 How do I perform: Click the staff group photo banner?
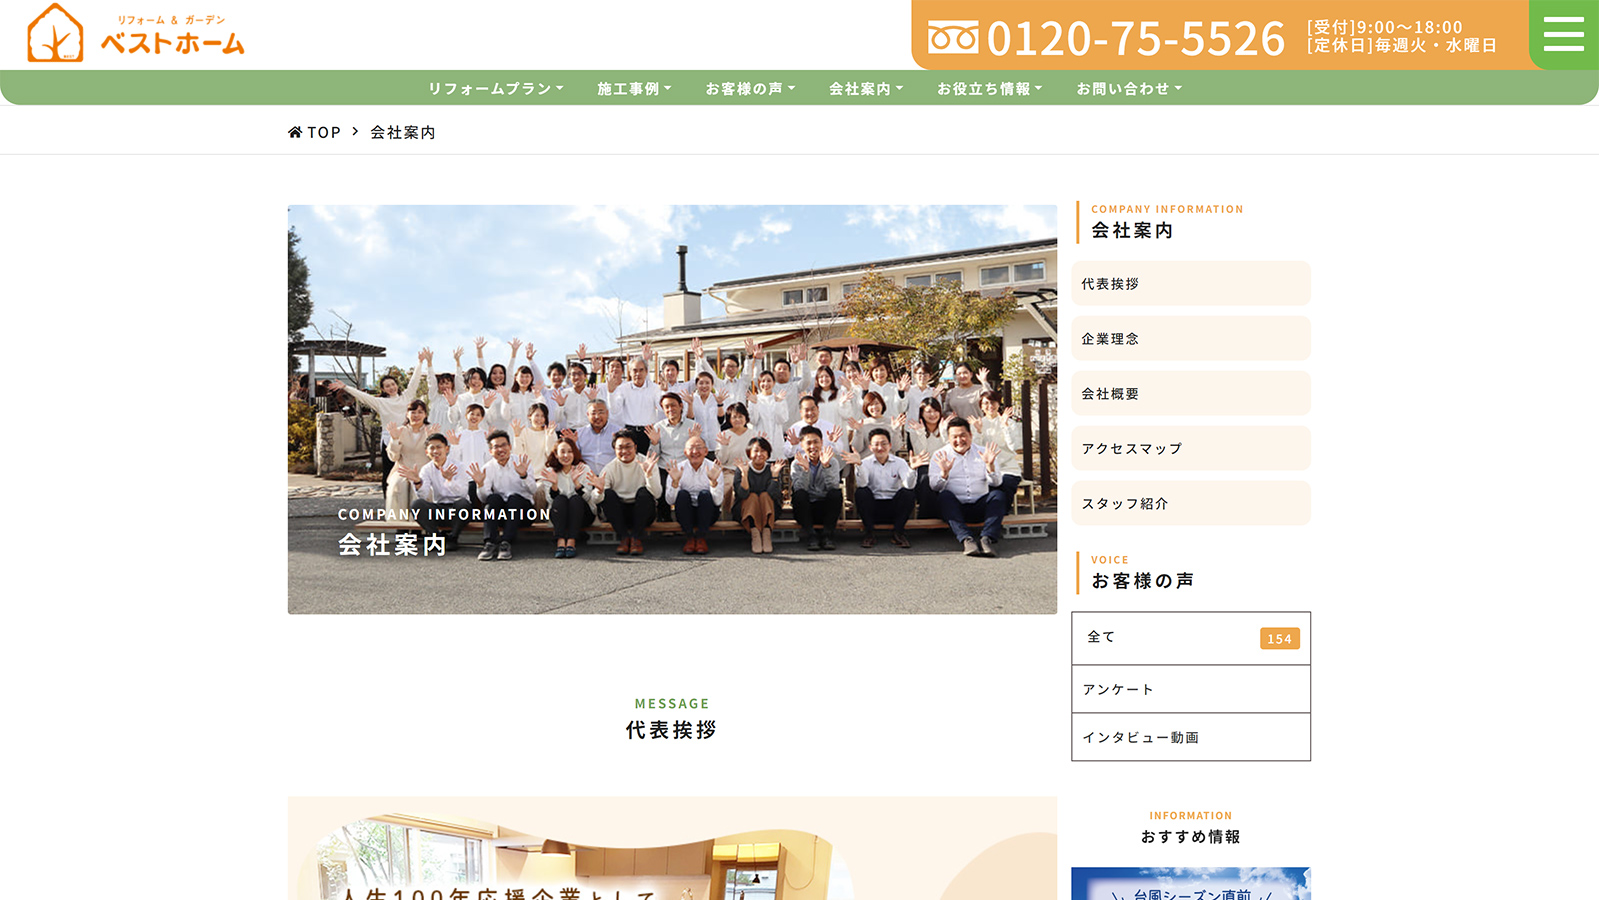672,409
